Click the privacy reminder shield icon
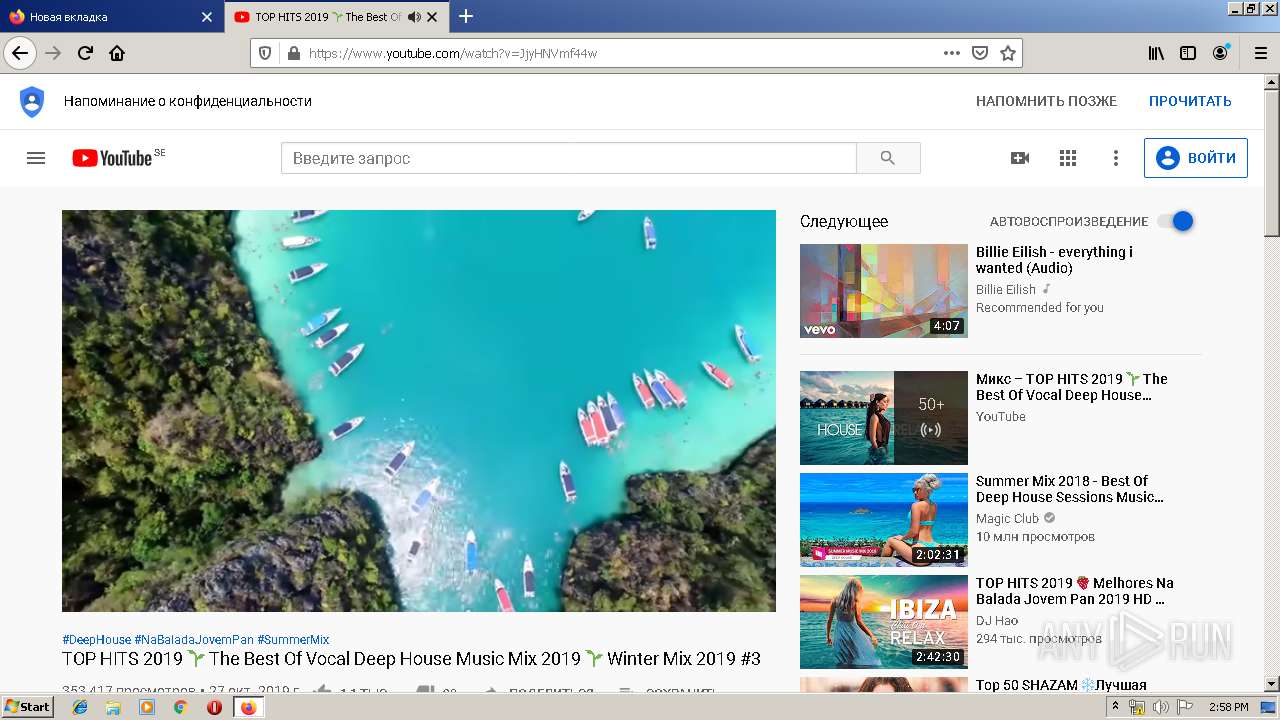This screenshot has width=1280, height=720. (32, 101)
